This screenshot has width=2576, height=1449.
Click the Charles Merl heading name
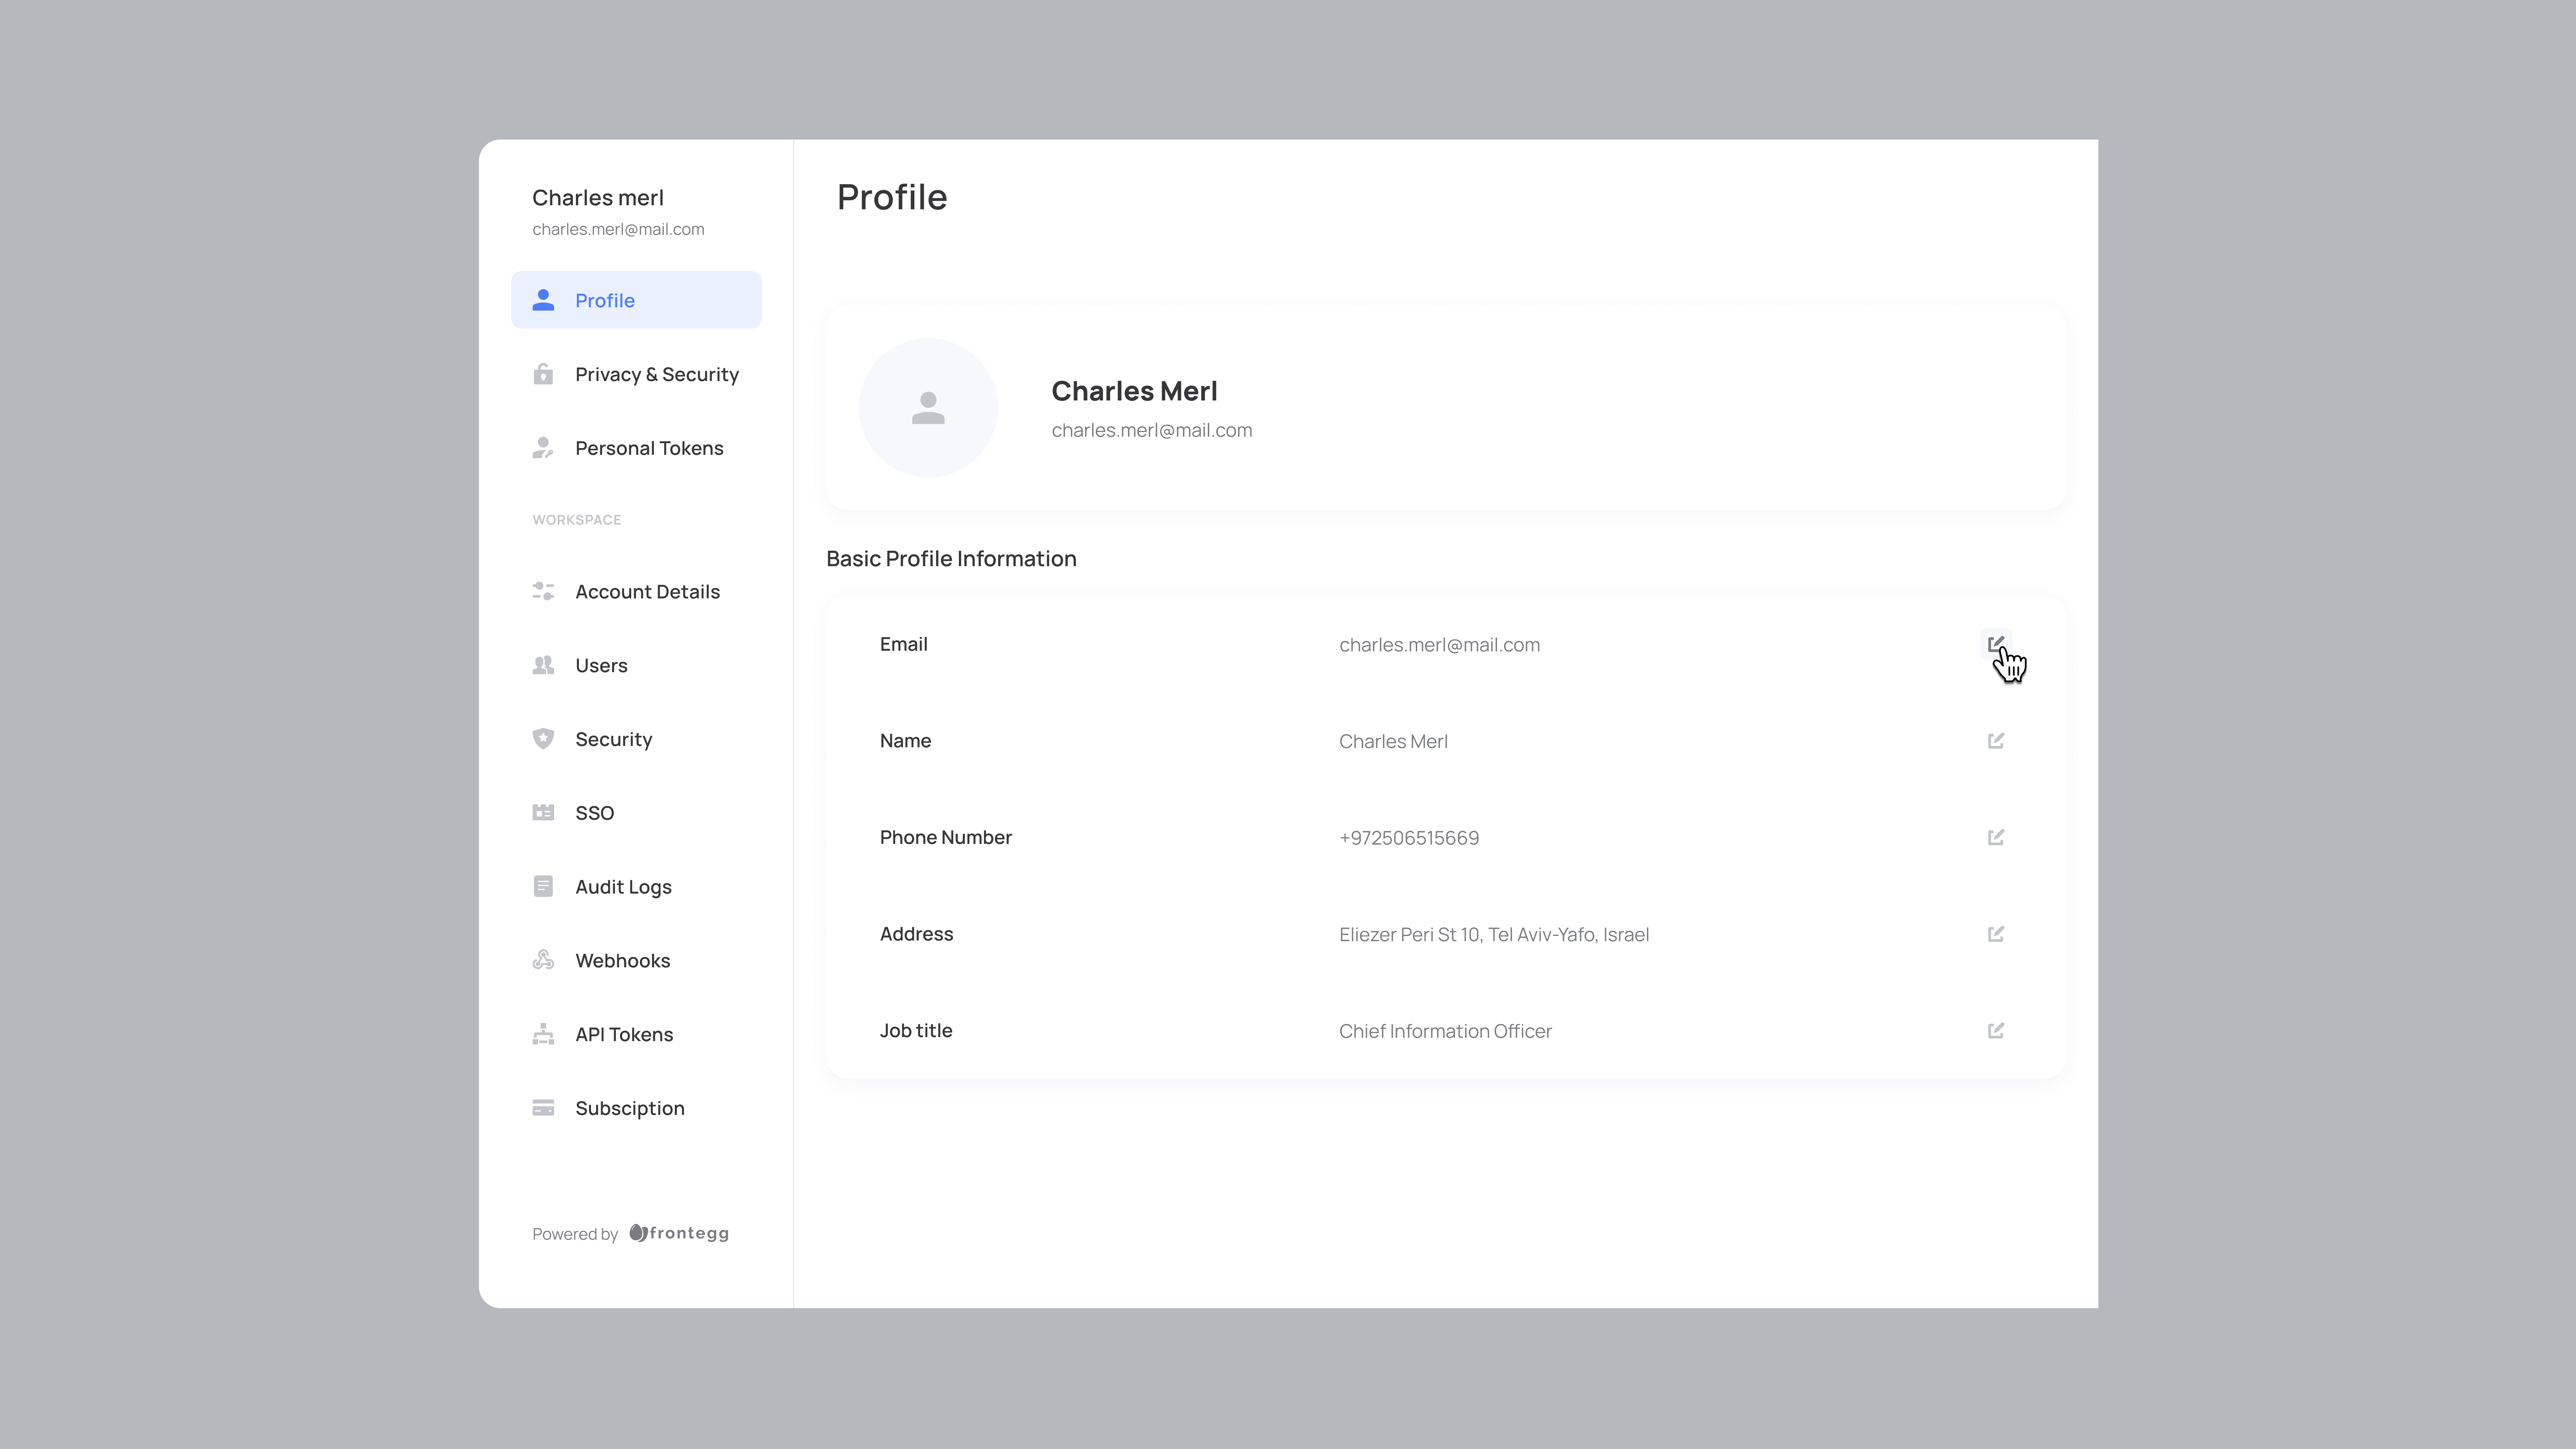pos(1134,391)
